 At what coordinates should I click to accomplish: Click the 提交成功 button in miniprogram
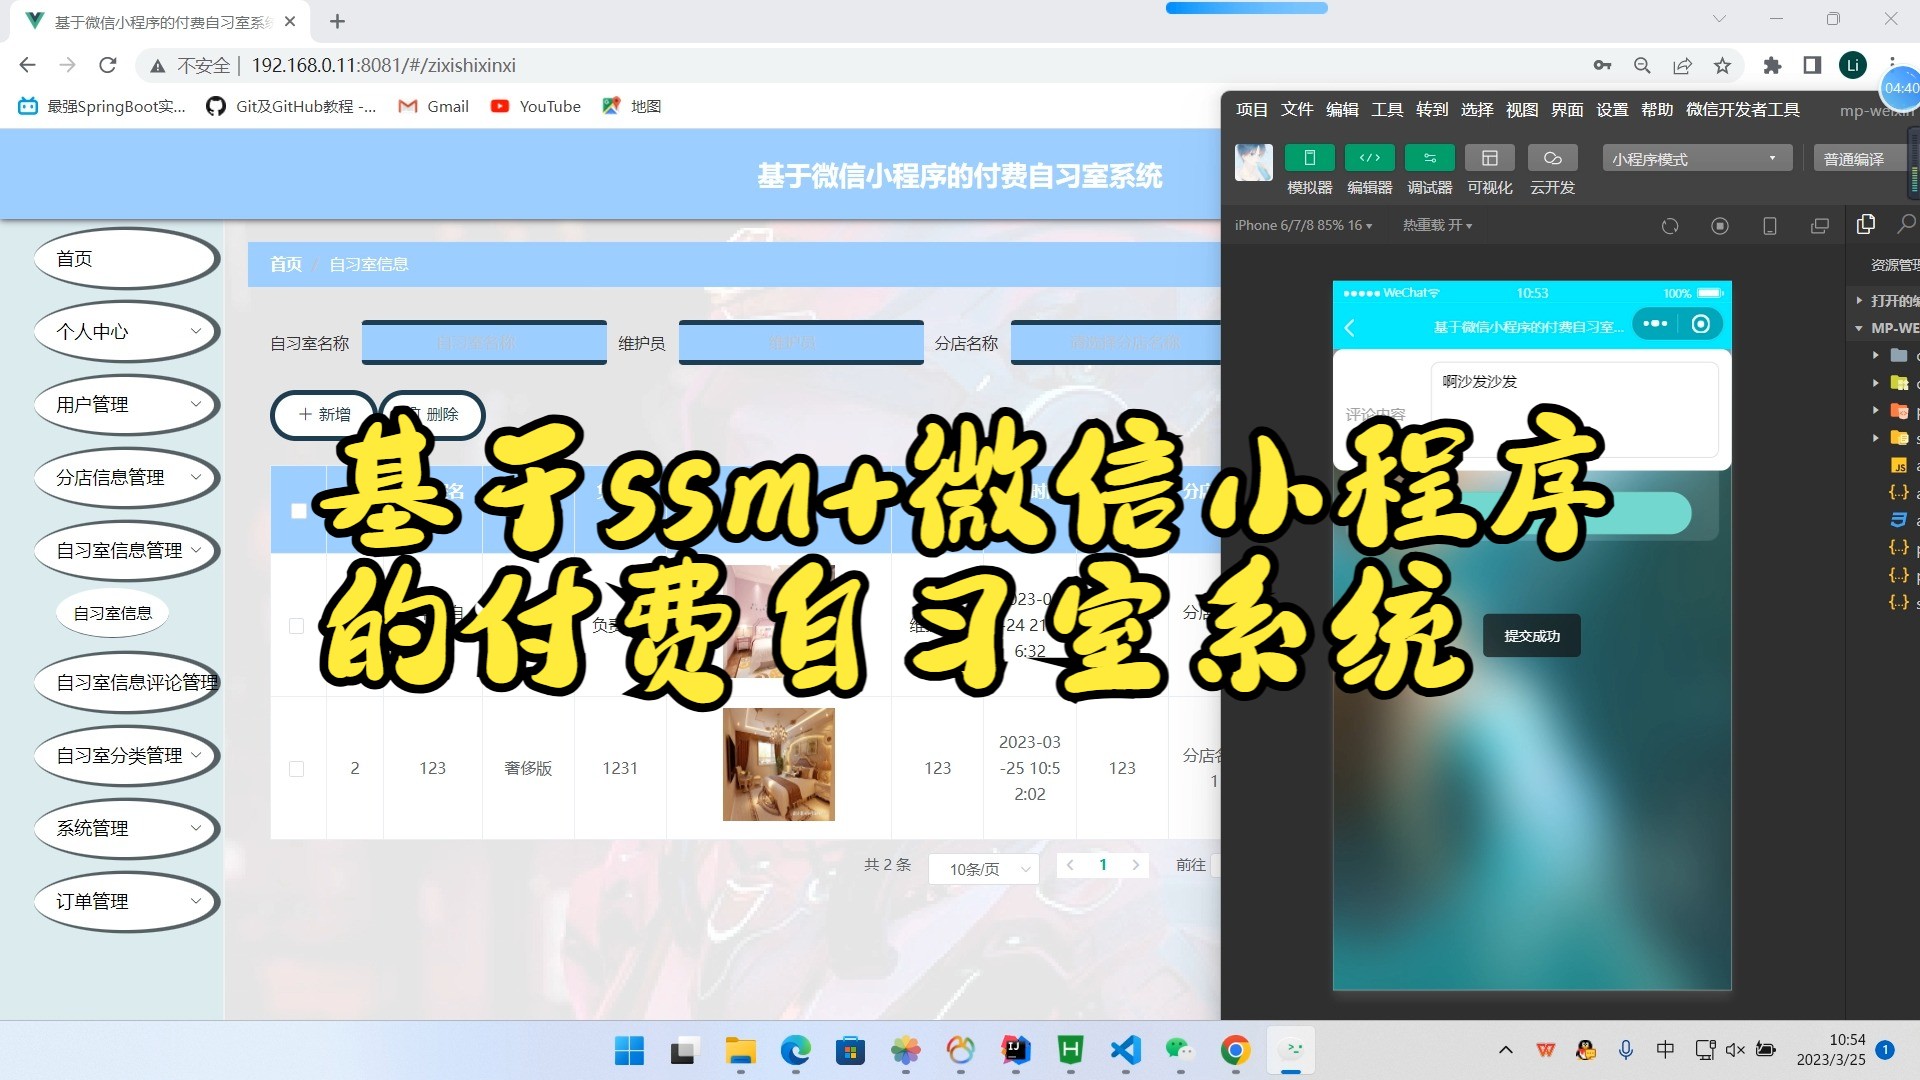(x=1532, y=636)
